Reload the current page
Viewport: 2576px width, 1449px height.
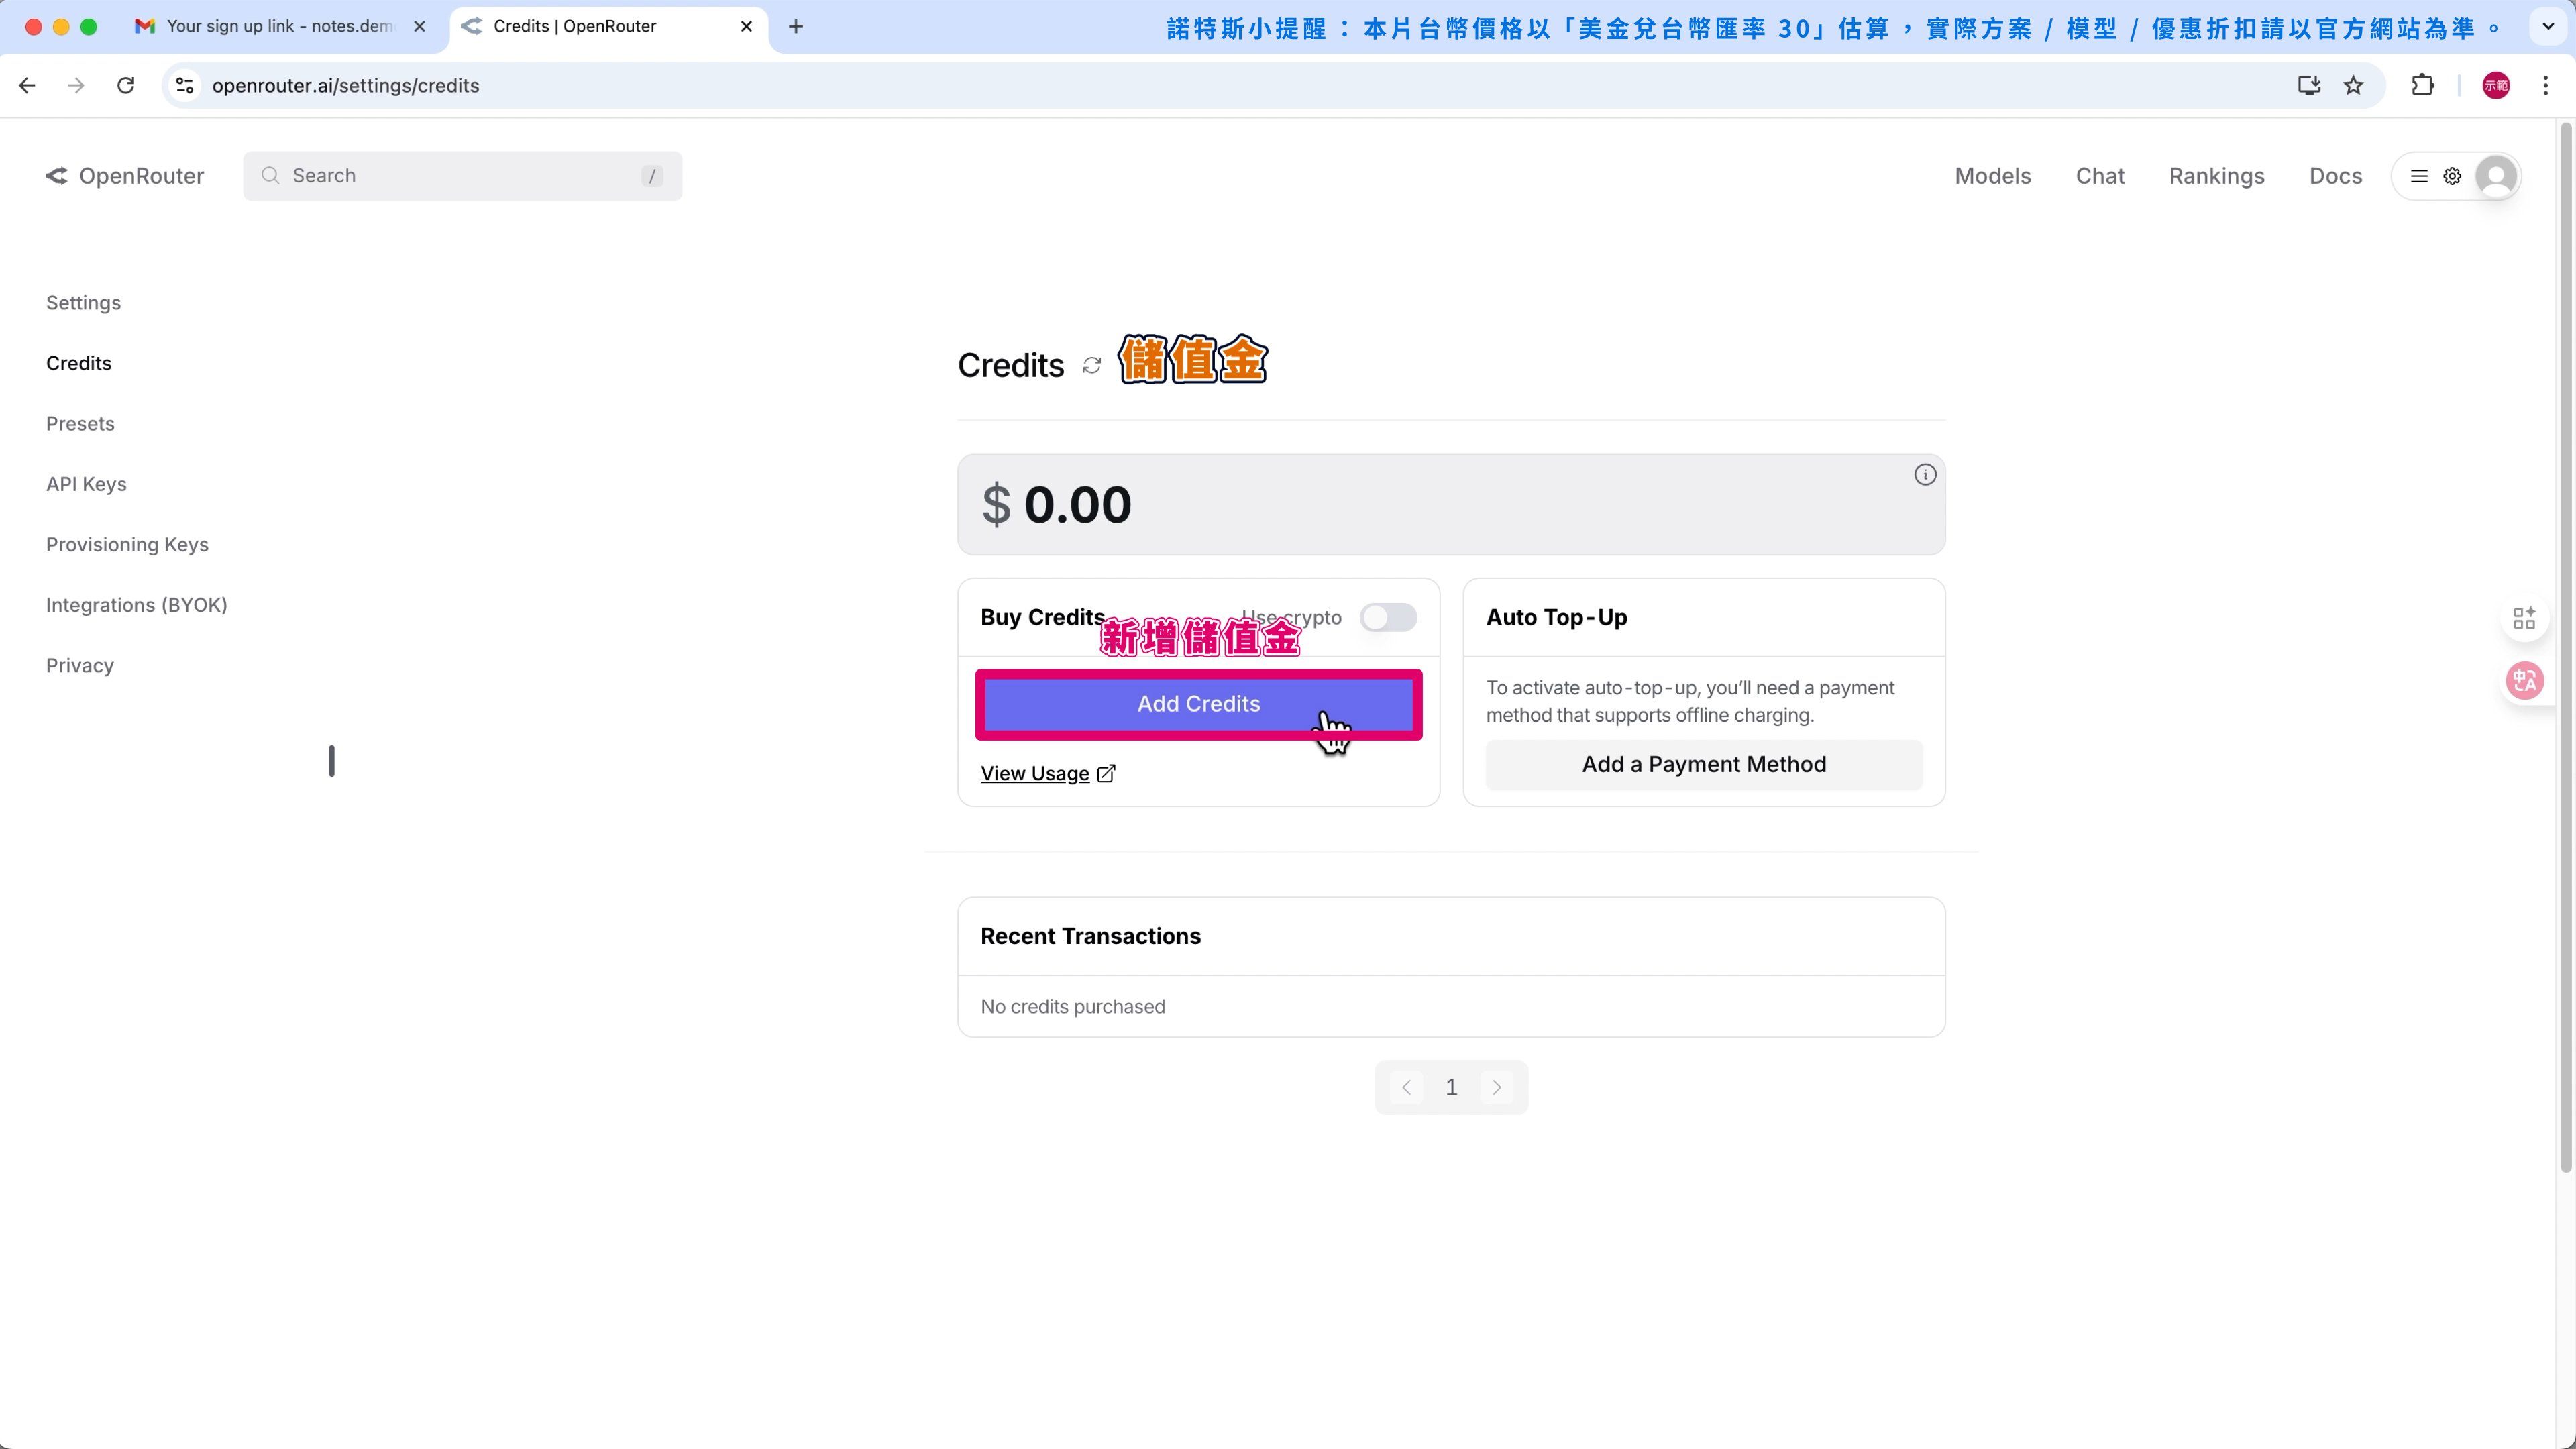[126, 85]
